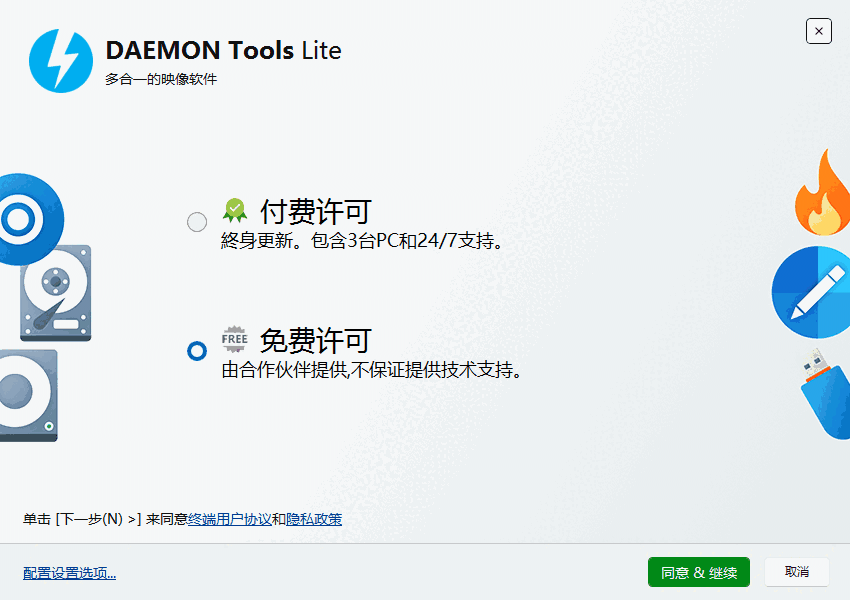Click the close button at top right
The image size is (850, 600).
(x=819, y=31)
